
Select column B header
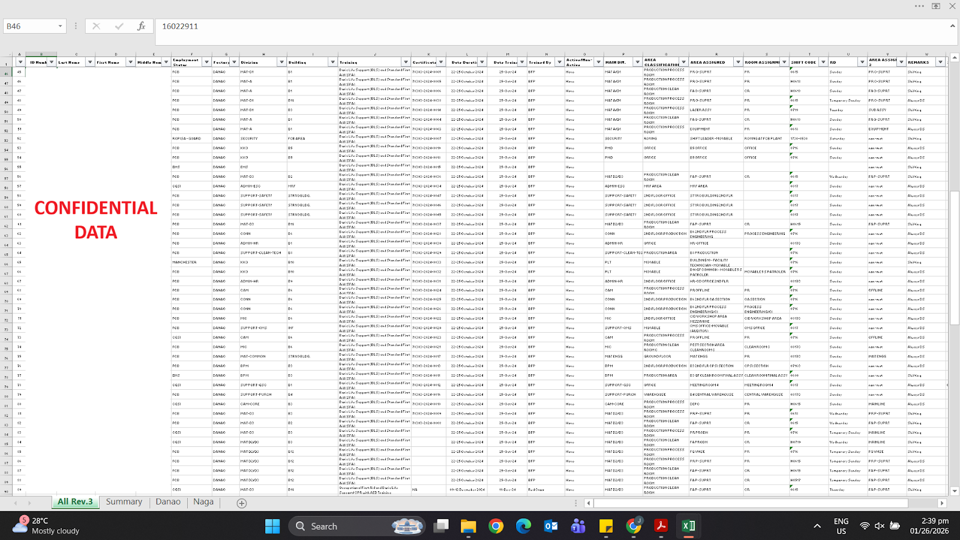(x=41, y=54)
